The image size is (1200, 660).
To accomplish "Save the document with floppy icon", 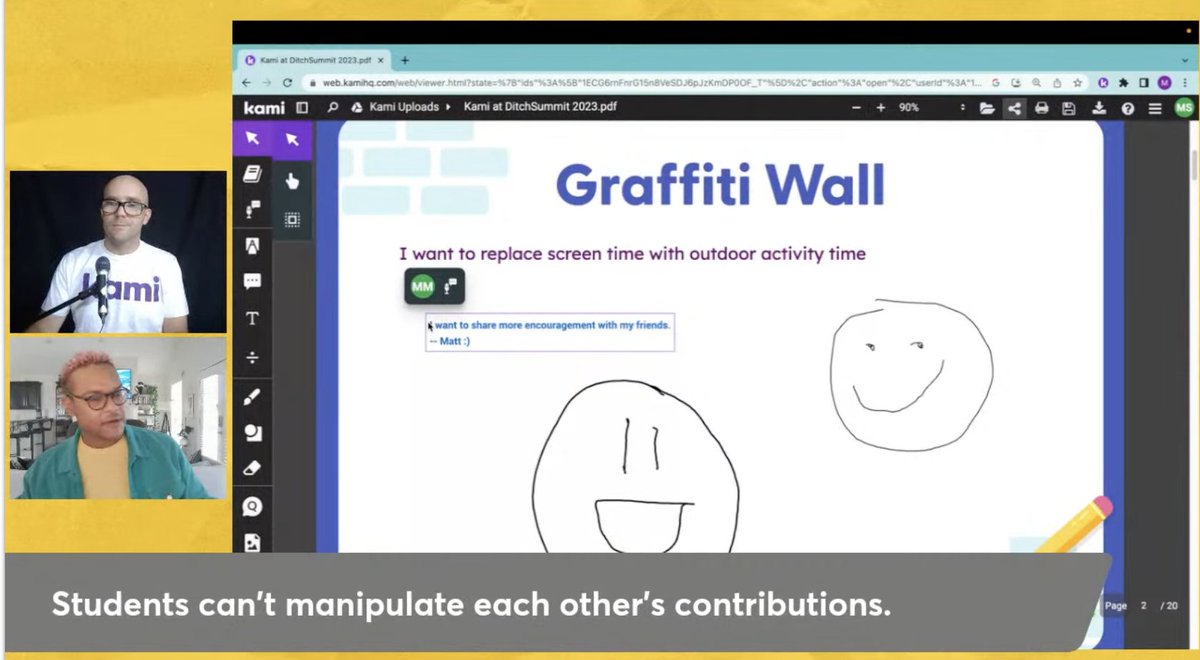I will [x=1069, y=108].
